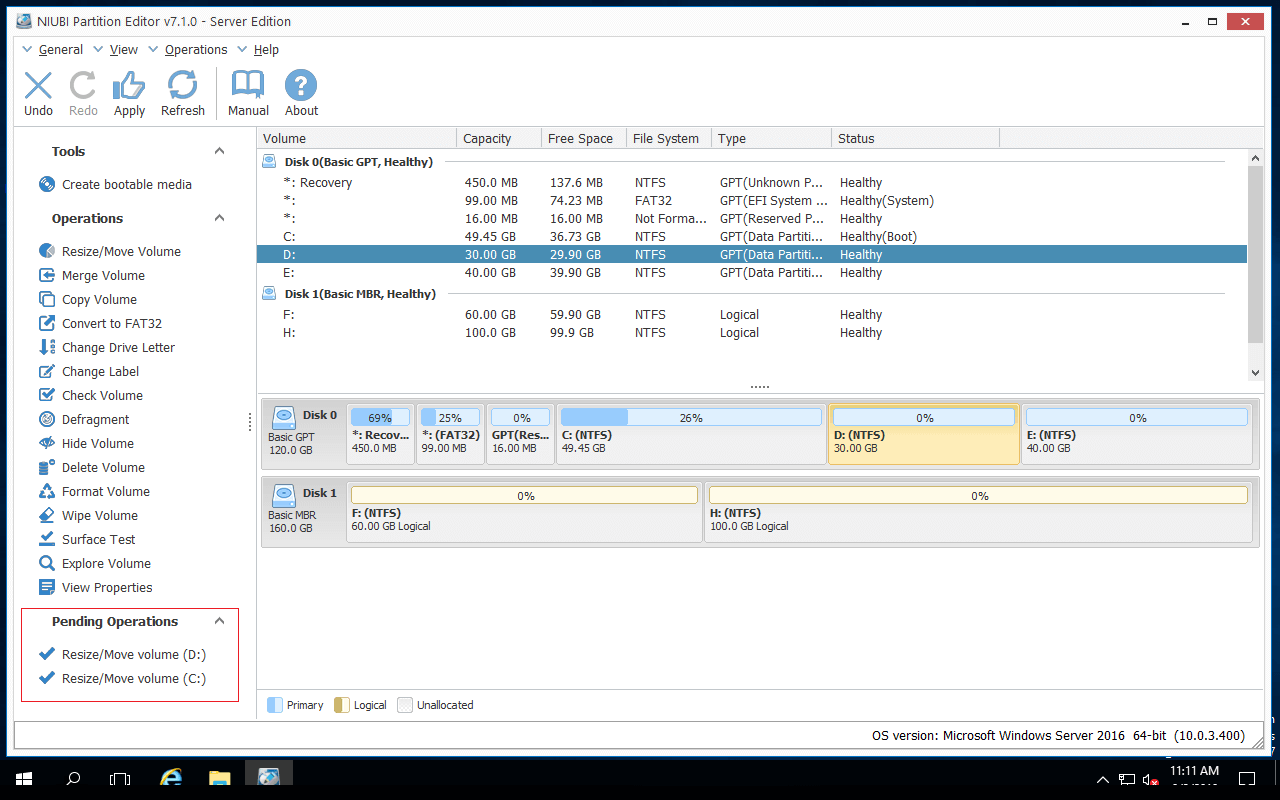Viewport: 1280px width, 800px height.
Task: Choose Wipe Volume operation
Action: tap(88, 515)
